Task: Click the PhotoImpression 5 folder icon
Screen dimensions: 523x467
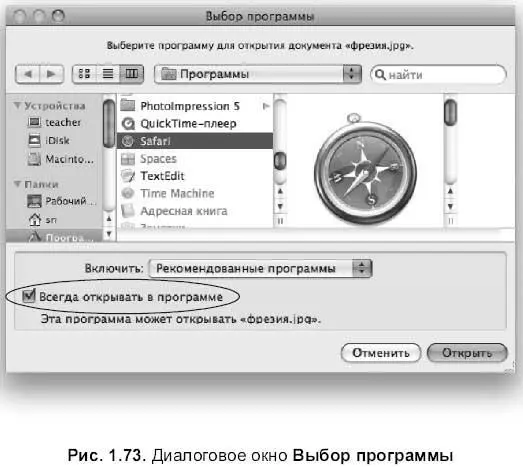Action: (x=127, y=106)
